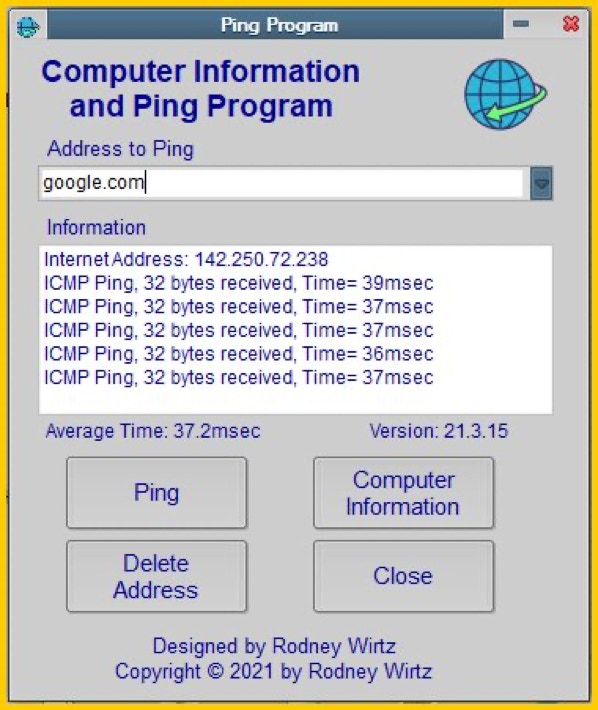Expand the Address to Ping dropdown arrow
The height and width of the screenshot is (710, 598).
coord(541,183)
